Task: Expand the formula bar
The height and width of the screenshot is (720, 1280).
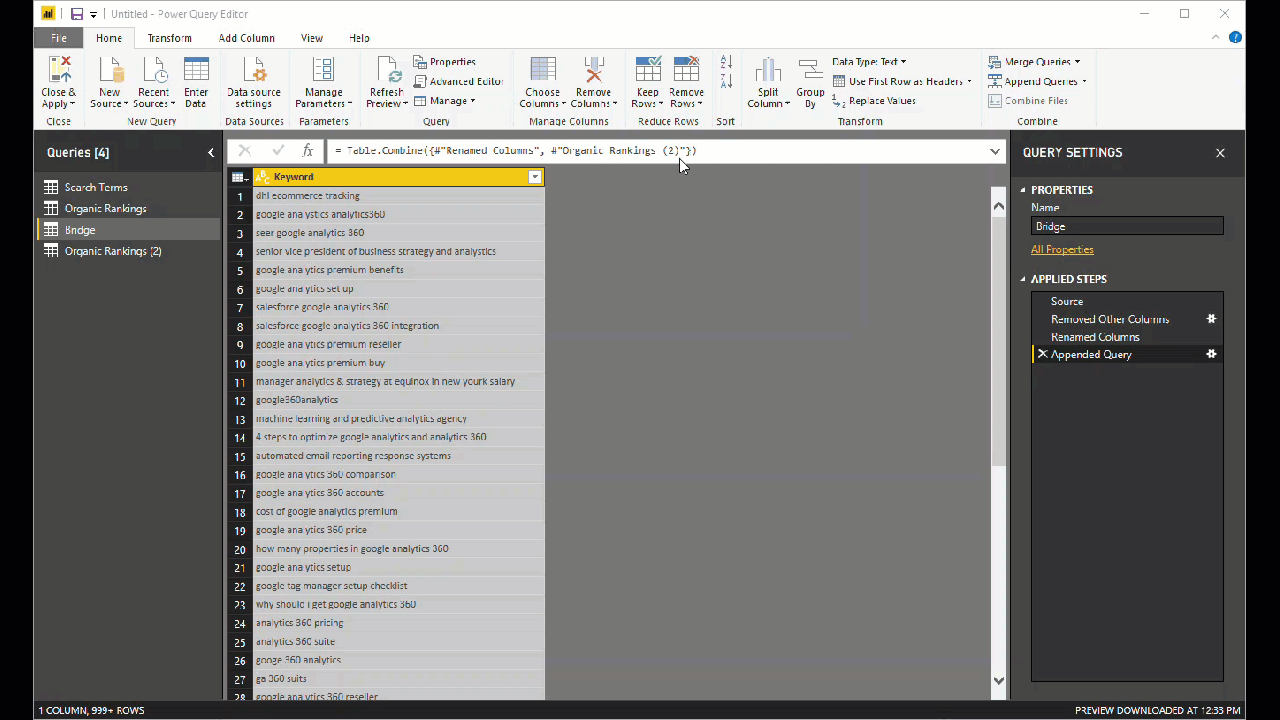Action: tap(995, 152)
